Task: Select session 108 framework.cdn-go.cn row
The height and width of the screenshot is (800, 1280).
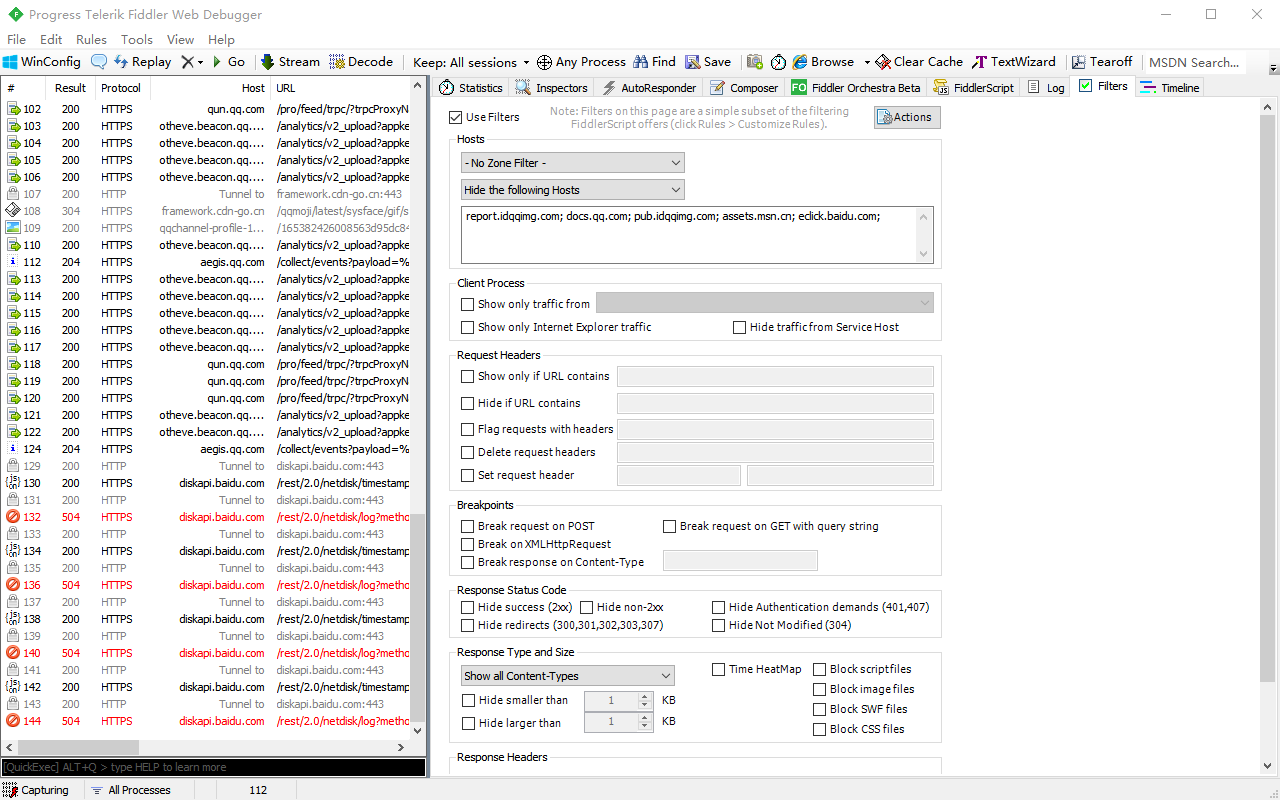Action: [207, 211]
